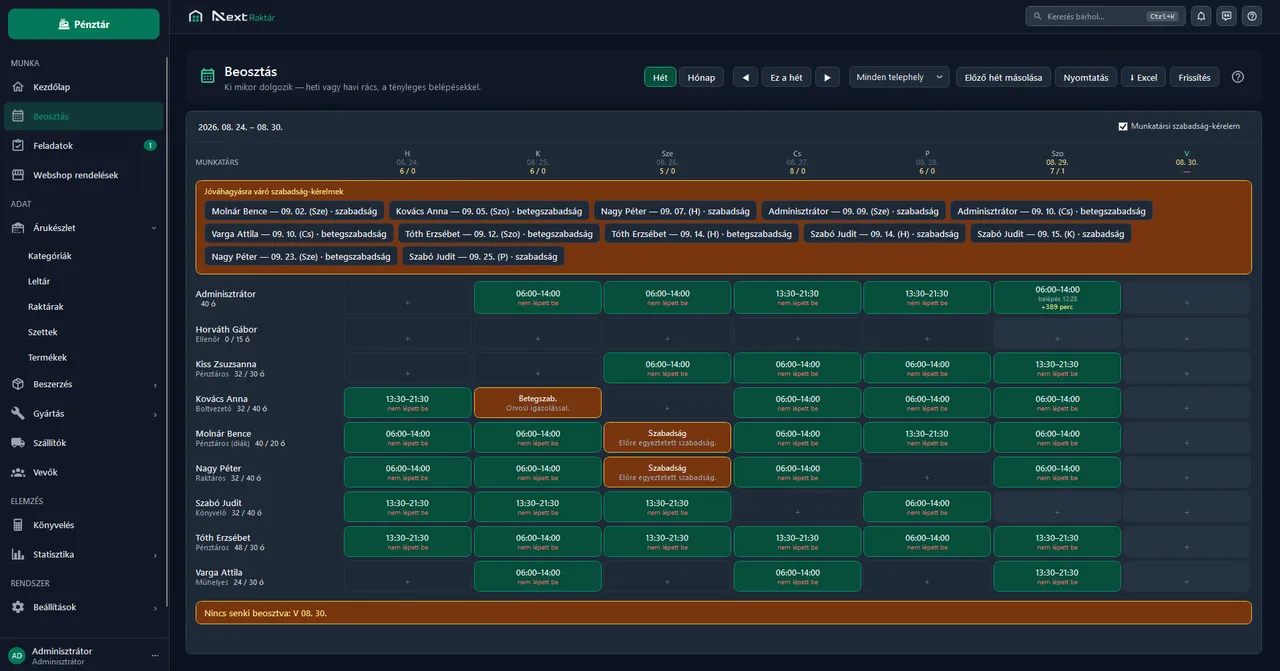Viewport: 1280px width, 671px height.
Task: Expand the Árukészlet sidebar section
Action: [x=84, y=228]
